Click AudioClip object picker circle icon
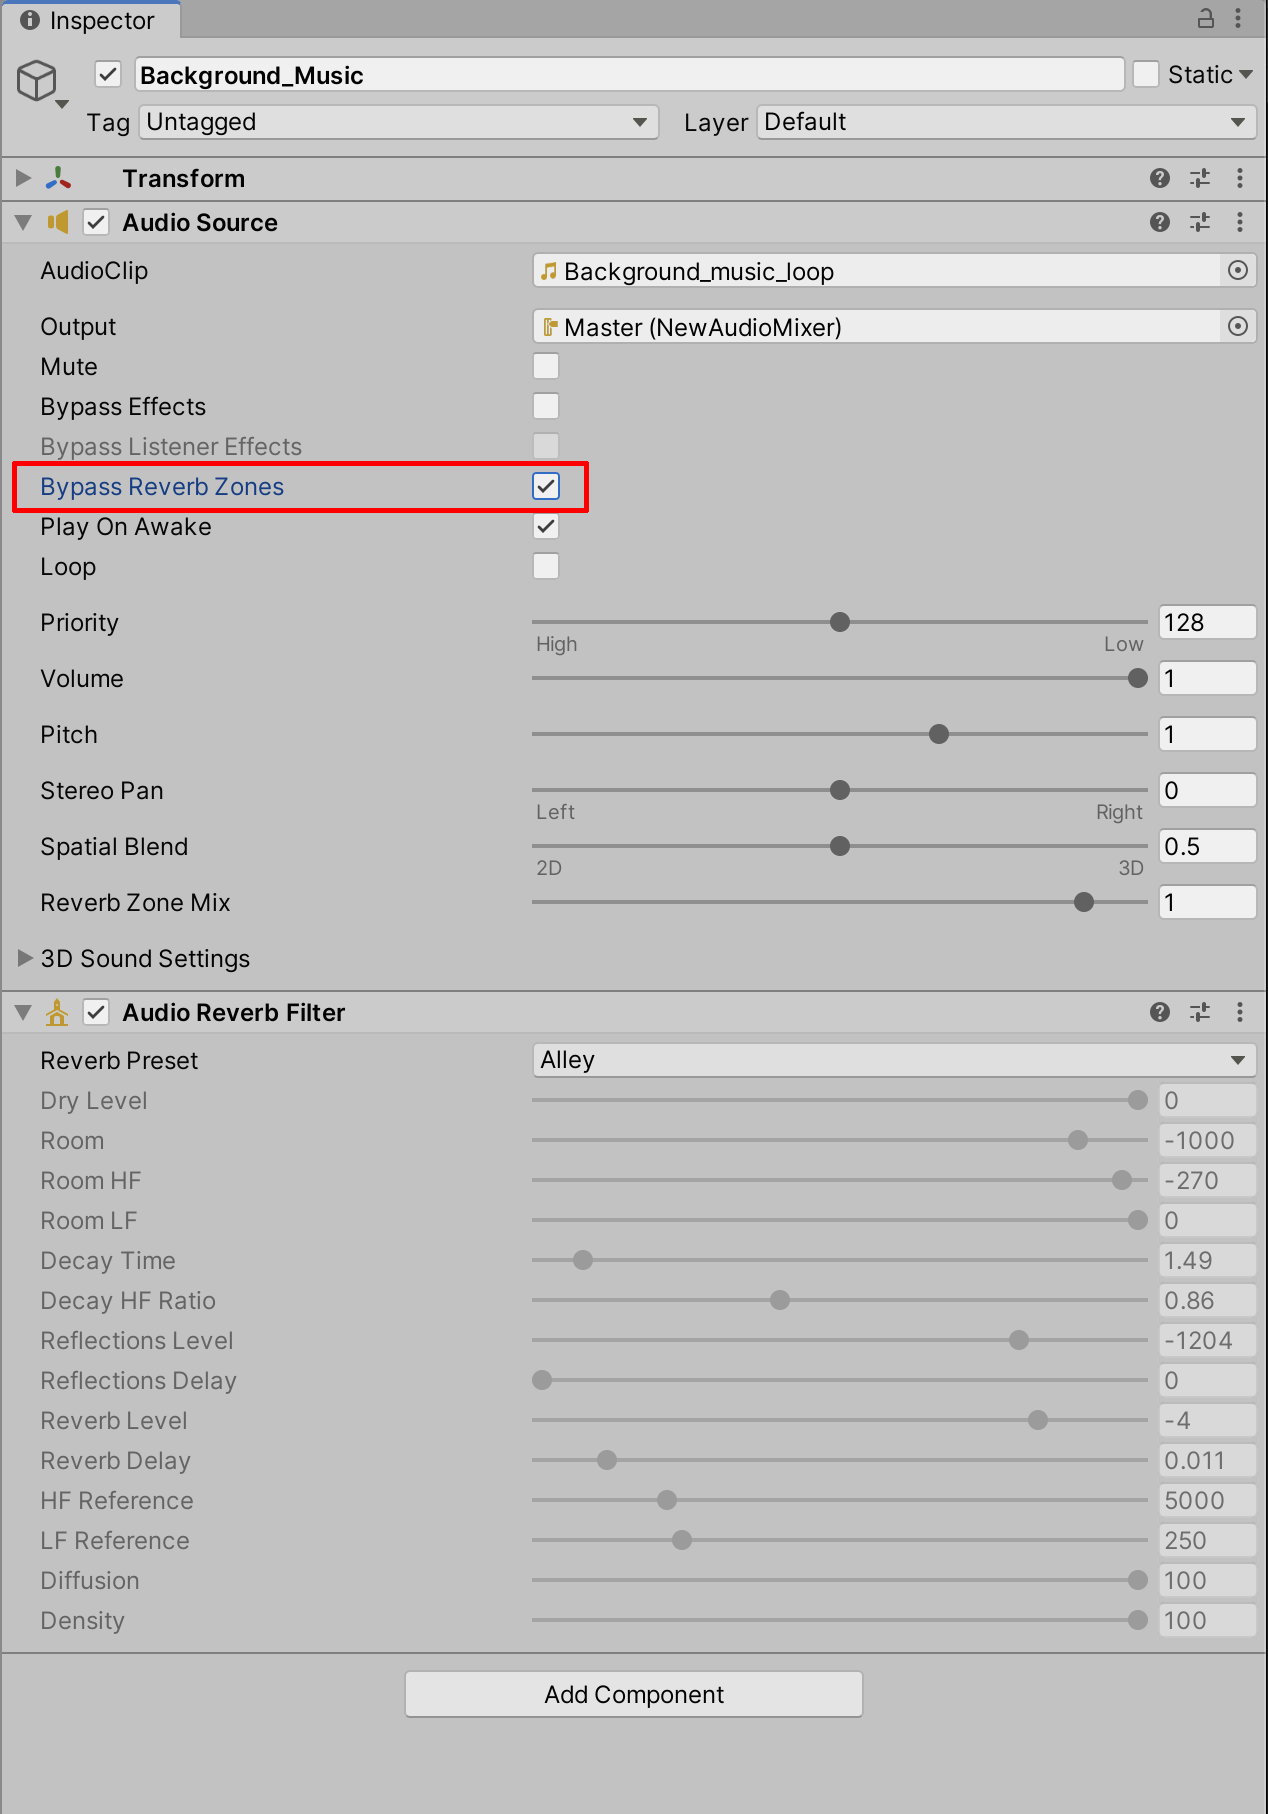The height and width of the screenshot is (1814, 1268). click(1238, 270)
